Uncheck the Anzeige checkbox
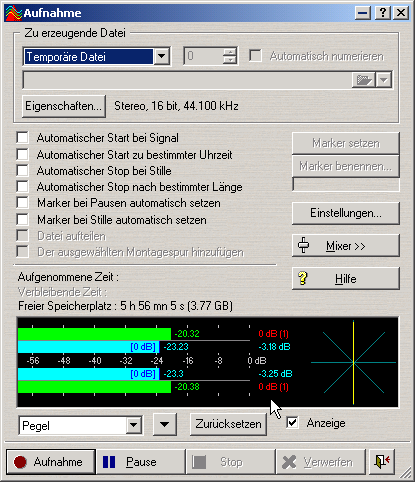The width and height of the screenshot is (415, 482). (x=292, y=423)
